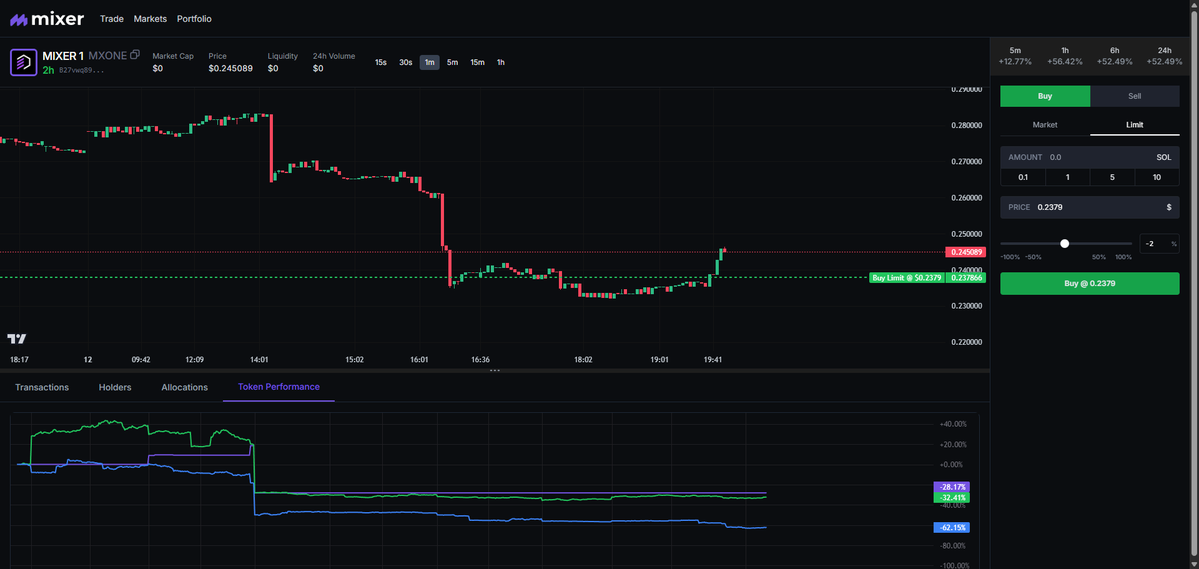Set amount to 1 SOL

coord(1067,177)
